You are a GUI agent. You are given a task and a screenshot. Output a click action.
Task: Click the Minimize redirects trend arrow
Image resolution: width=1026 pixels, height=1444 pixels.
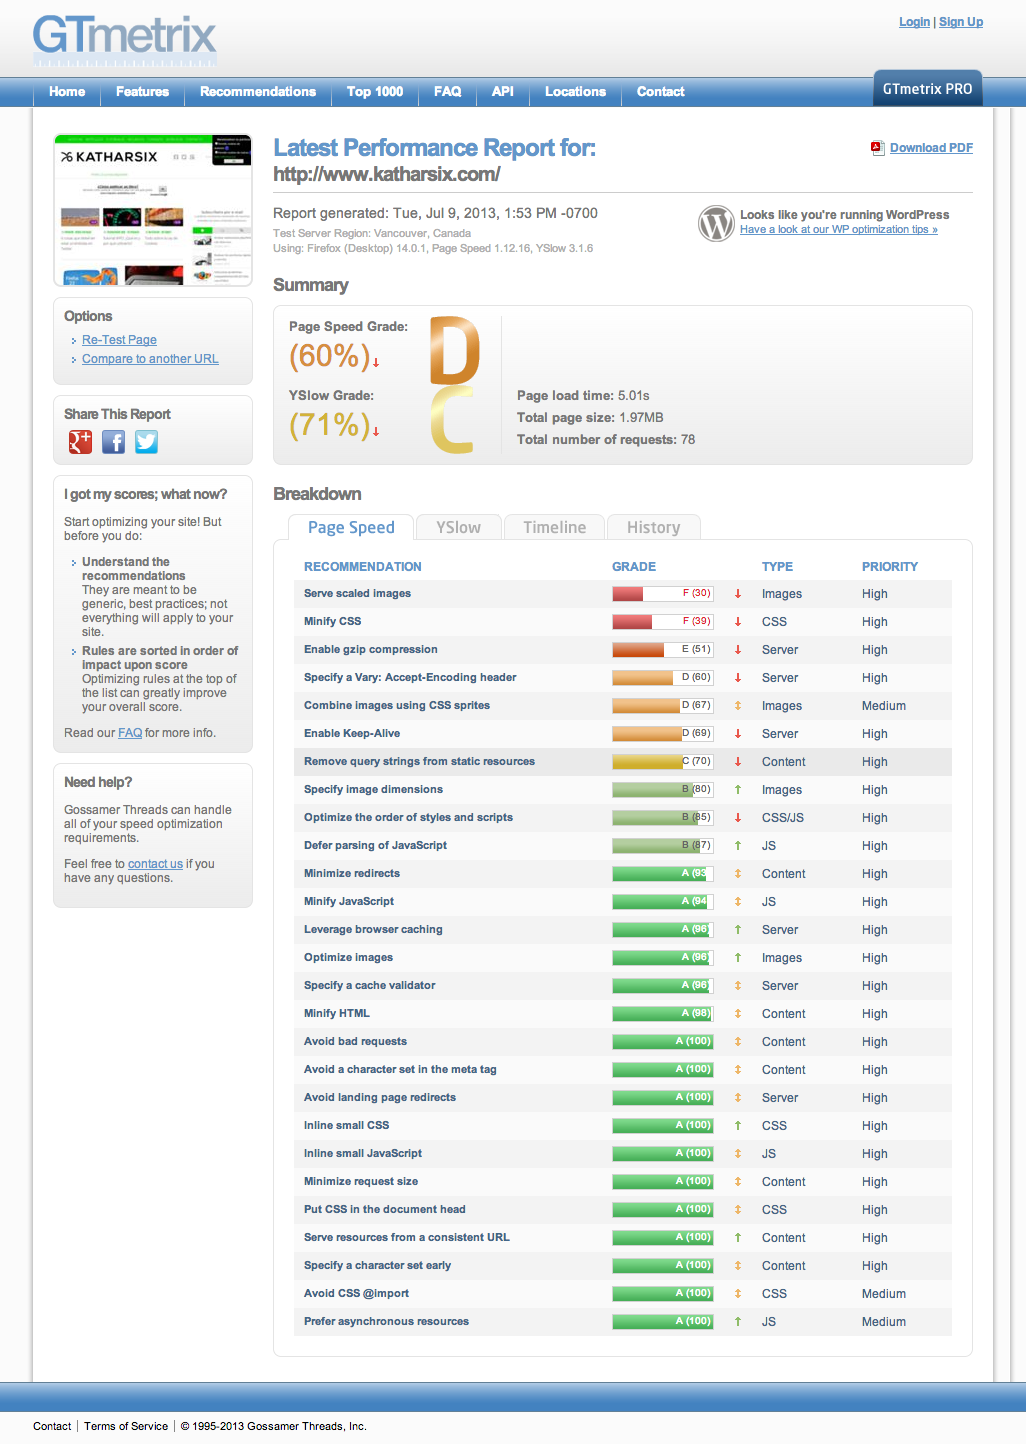(738, 874)
